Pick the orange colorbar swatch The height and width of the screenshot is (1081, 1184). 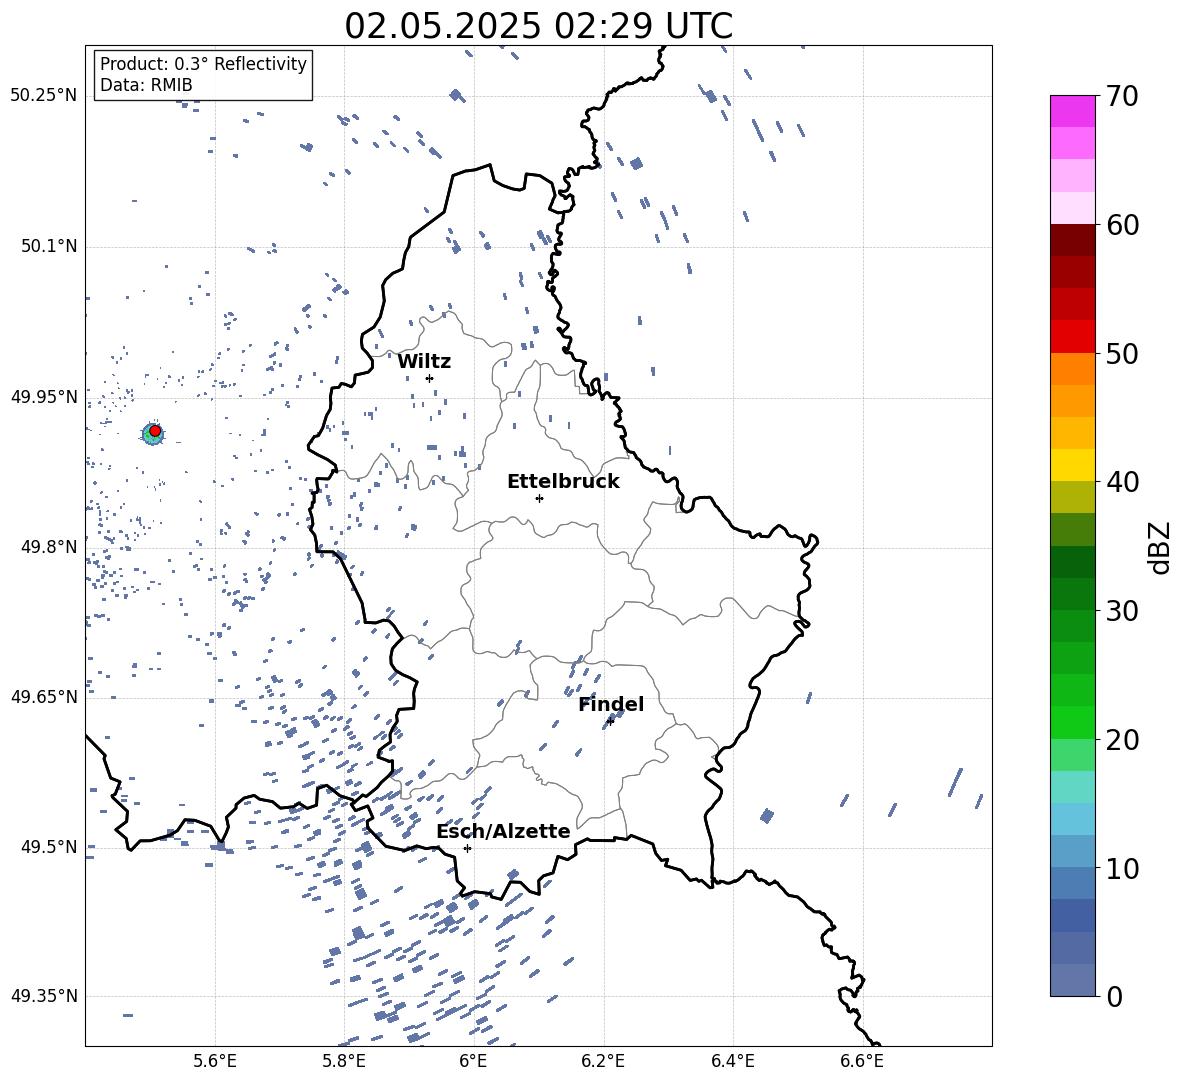1073,369
